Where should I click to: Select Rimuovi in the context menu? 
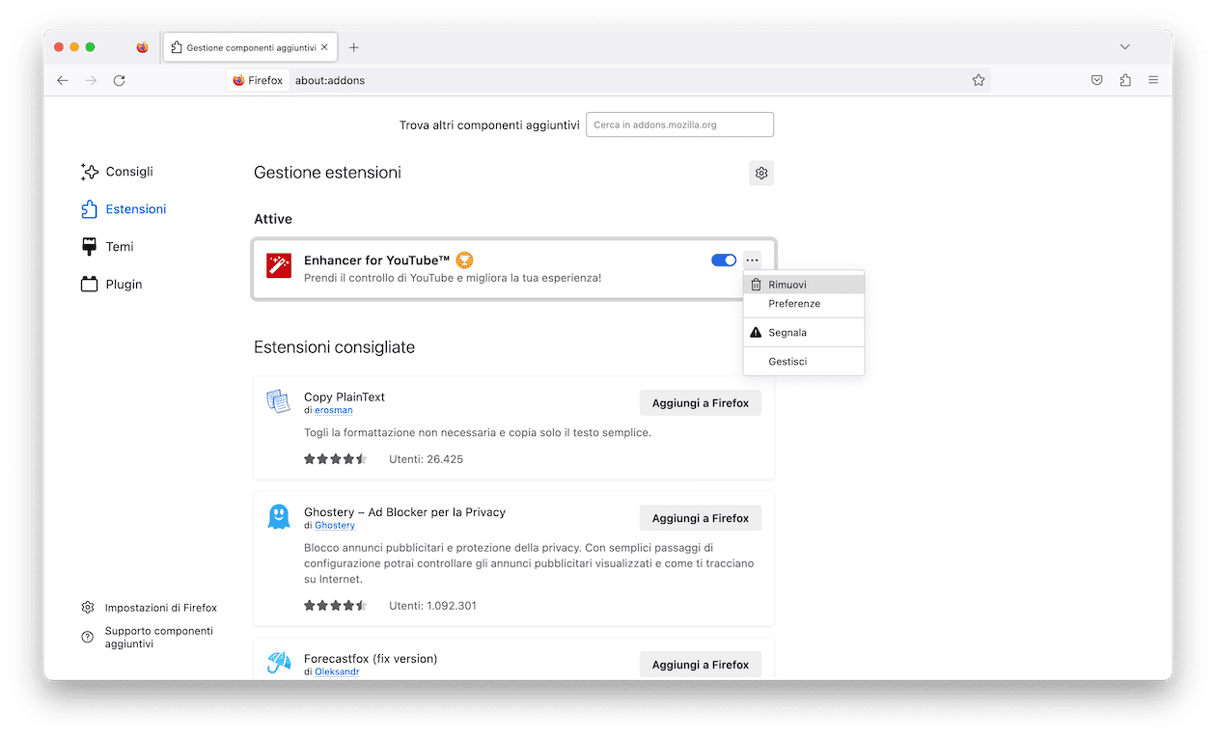click(804, 285)
